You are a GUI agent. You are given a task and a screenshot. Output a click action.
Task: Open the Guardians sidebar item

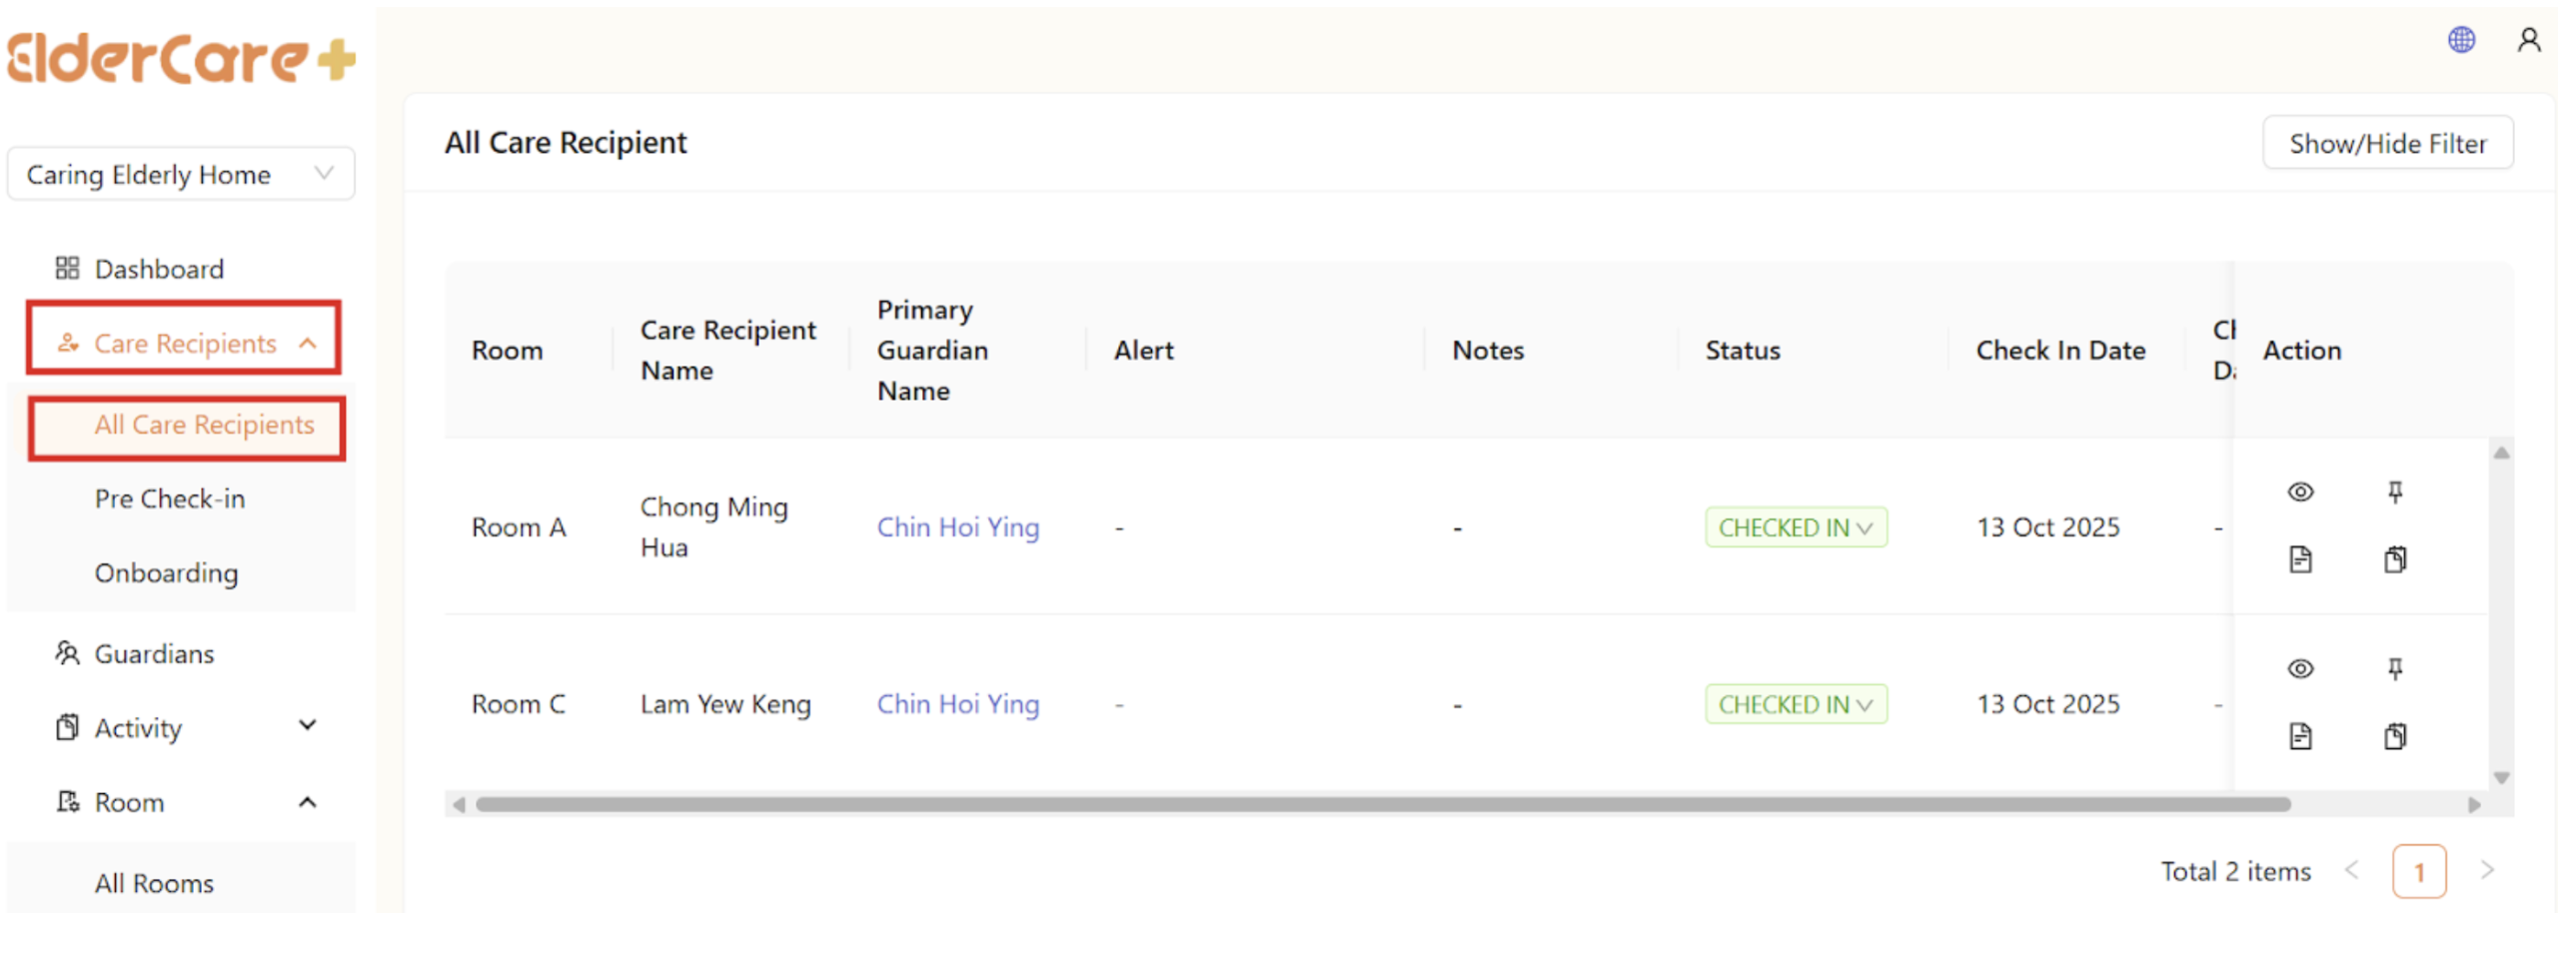[154, 653]
